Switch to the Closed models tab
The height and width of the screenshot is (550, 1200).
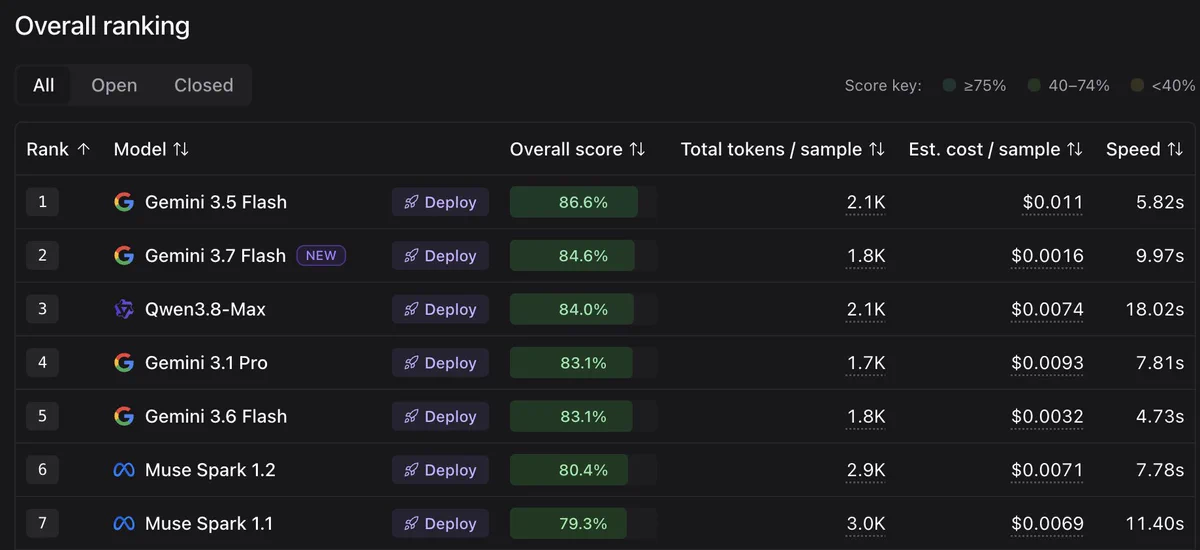[203, 85]
